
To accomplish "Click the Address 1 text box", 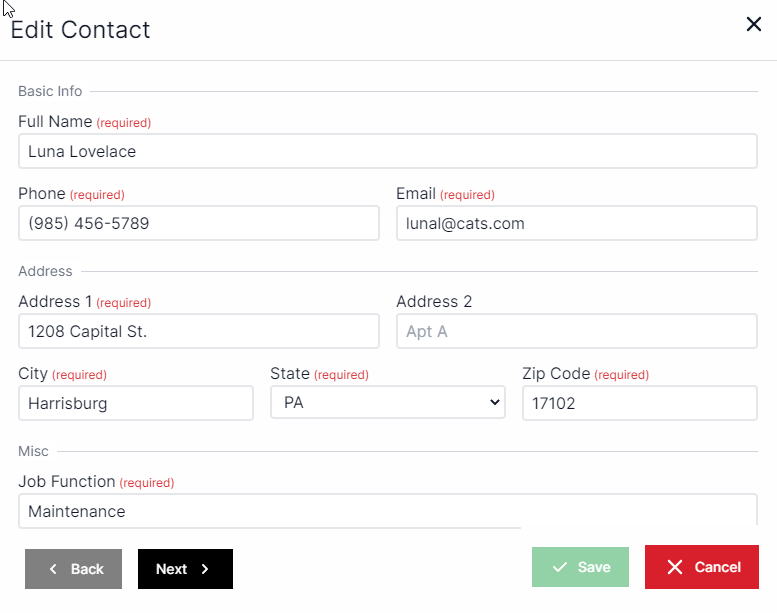I will tap(198, 331).
